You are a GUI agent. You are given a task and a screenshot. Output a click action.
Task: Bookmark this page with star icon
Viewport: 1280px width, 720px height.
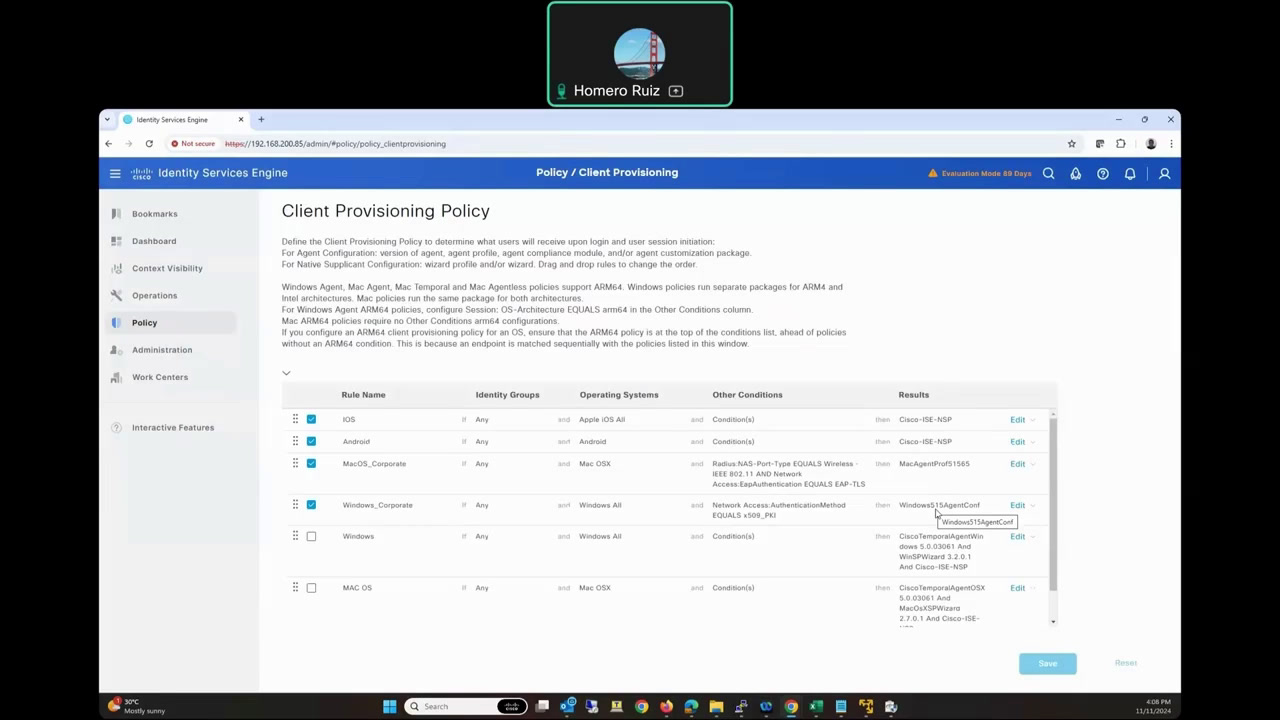(1071, 144)
